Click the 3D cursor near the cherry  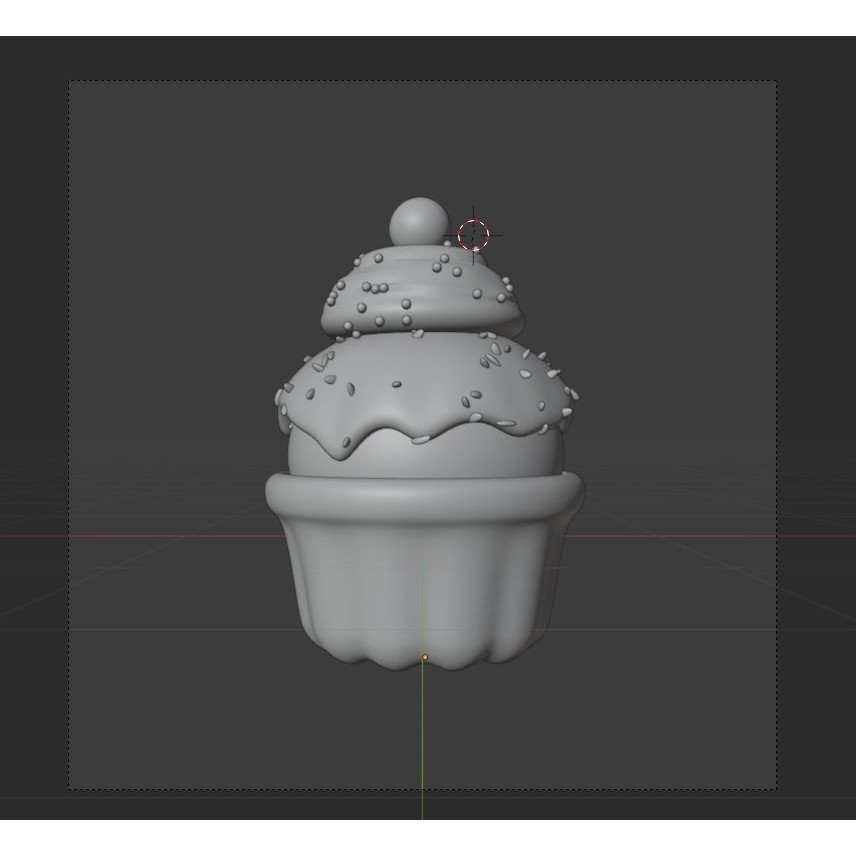point(474,235)
